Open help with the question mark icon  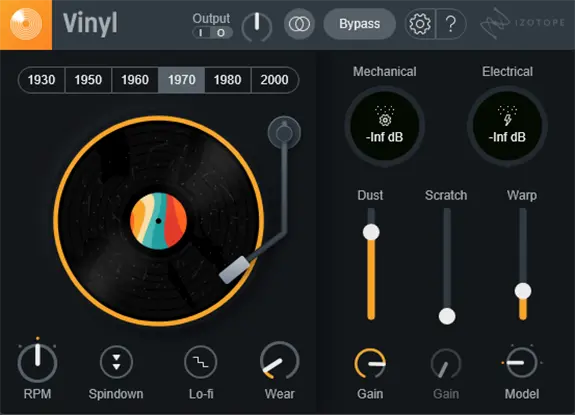[451, 24]
